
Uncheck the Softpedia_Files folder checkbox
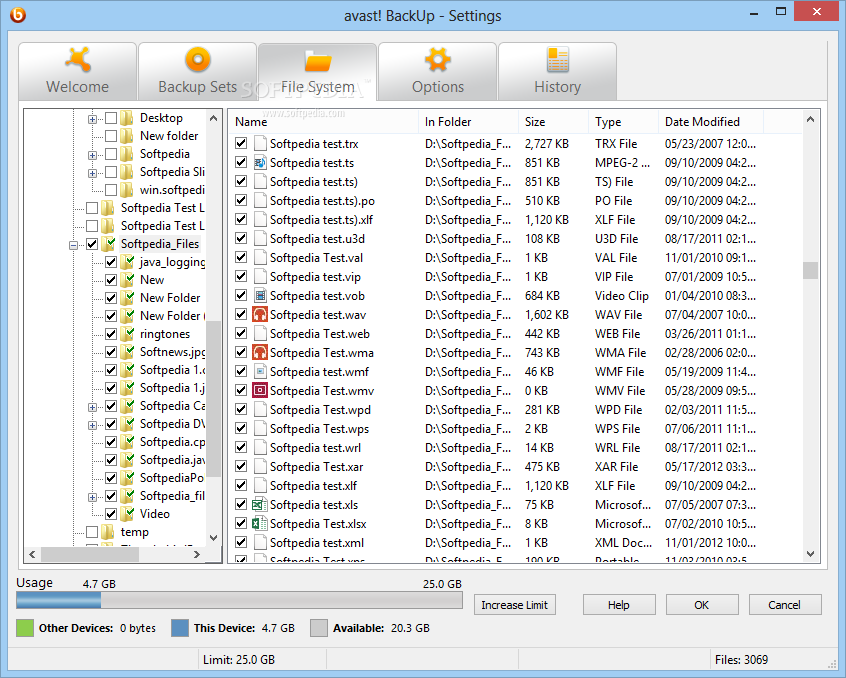92,244
